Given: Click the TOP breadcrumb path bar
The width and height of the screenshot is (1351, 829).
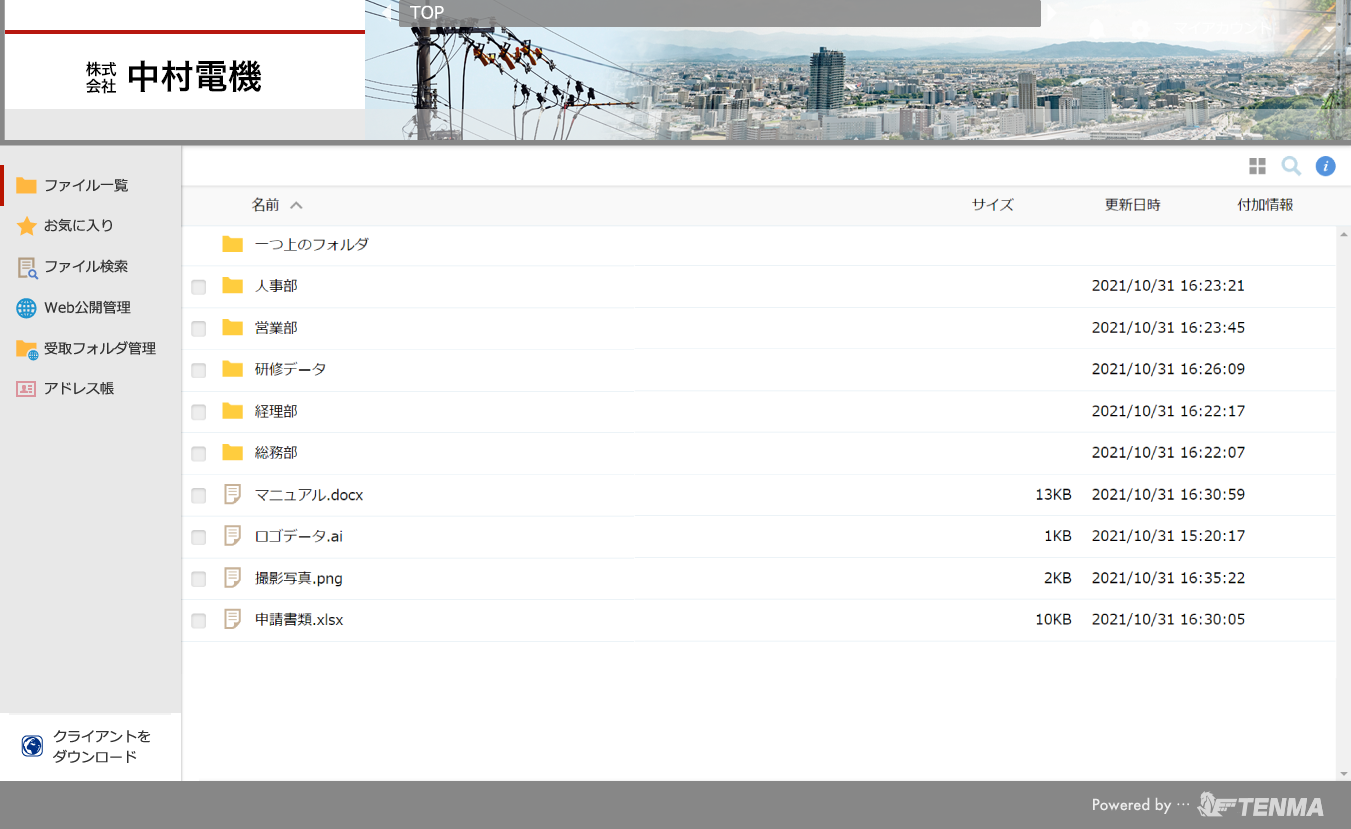Looking at the screenshot, I should [719, 13].
